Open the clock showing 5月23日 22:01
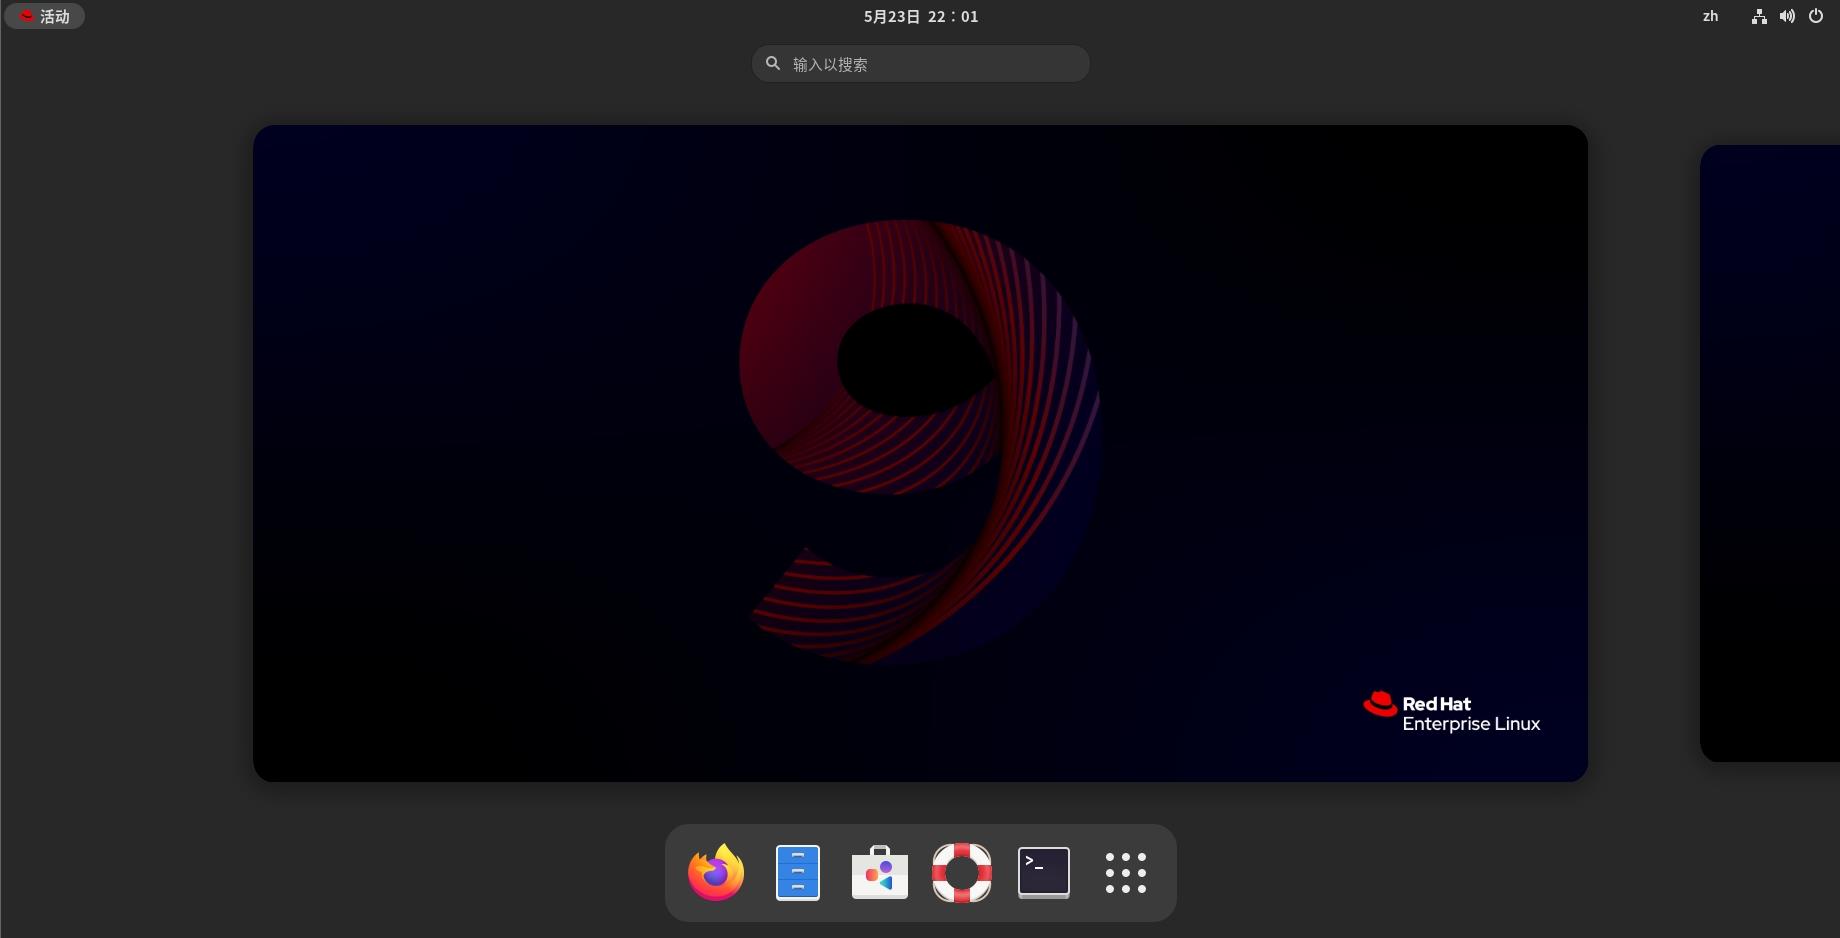Viewport: 1840px width, 938px height. tap(921, 16)
